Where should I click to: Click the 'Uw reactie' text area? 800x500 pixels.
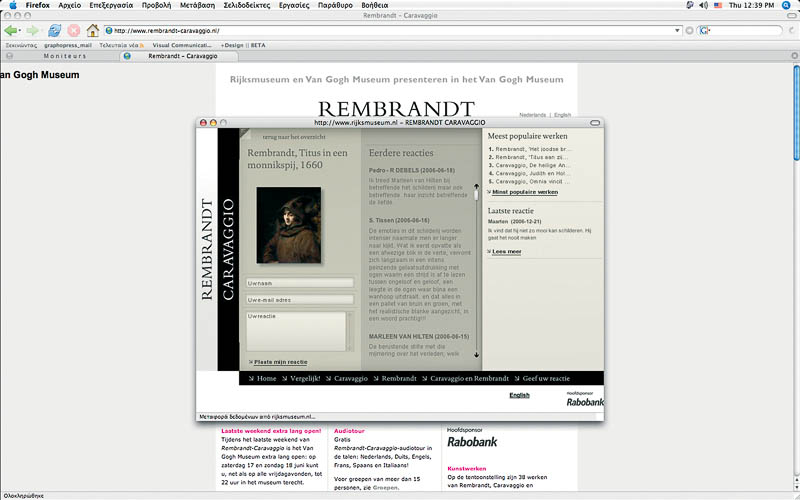click(296, 332)
